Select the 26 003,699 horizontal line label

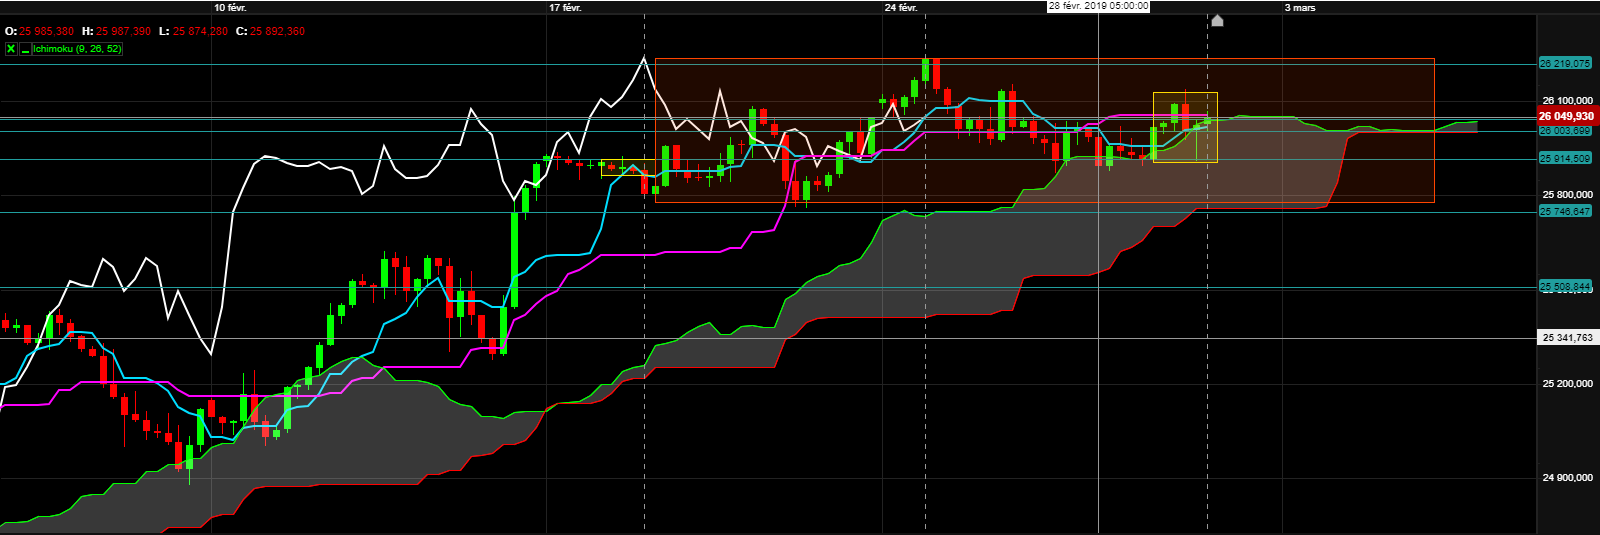(1565, 131)
